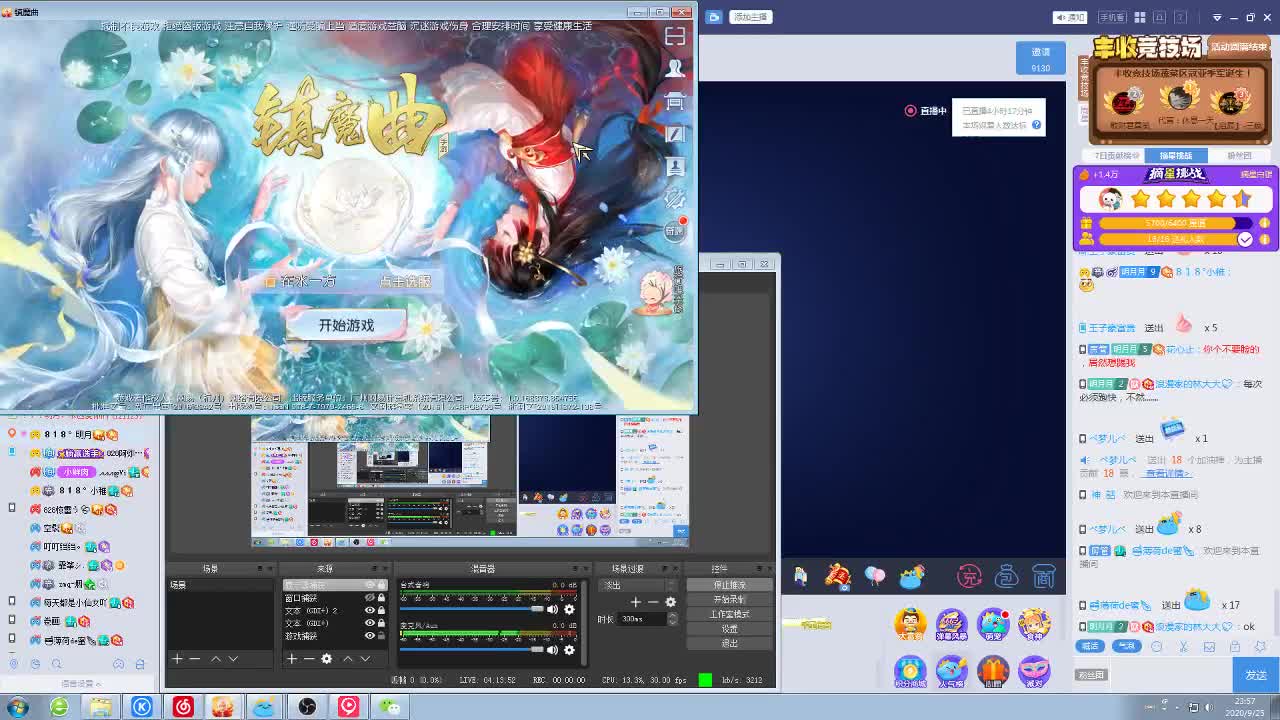1280x720 pixels.
Task: Open desktop audio settings gear in mixer
Action: tap(569, 609)
